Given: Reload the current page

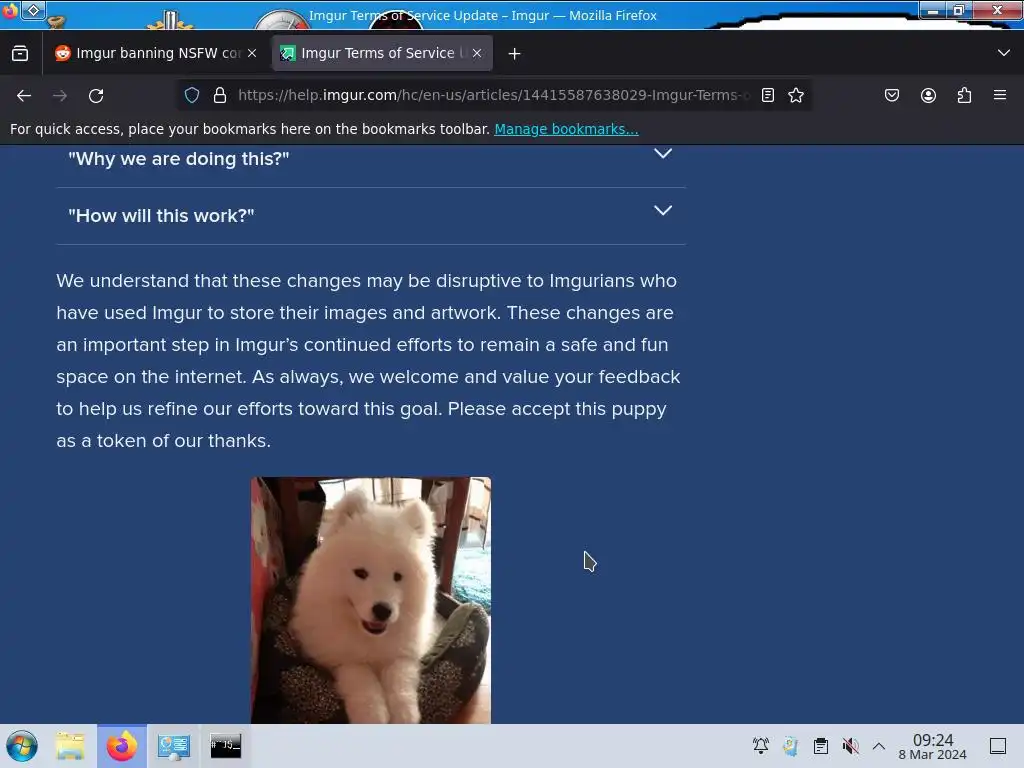Looking at the screenshot, I should (96, 95).
